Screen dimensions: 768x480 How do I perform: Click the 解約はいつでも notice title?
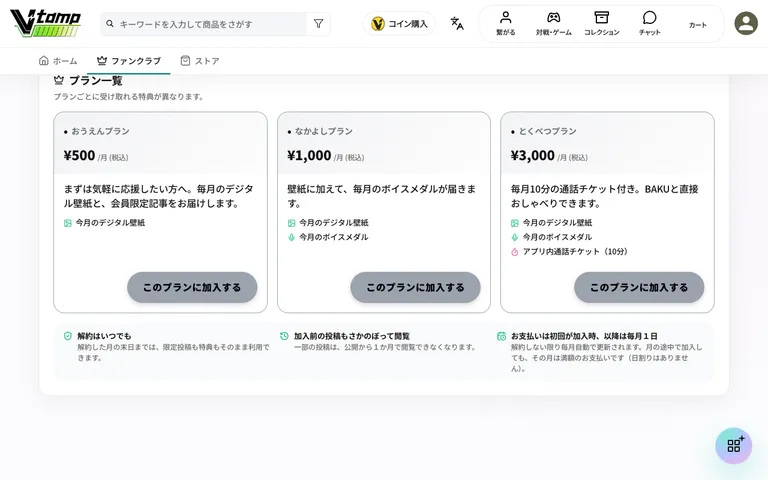104,336
